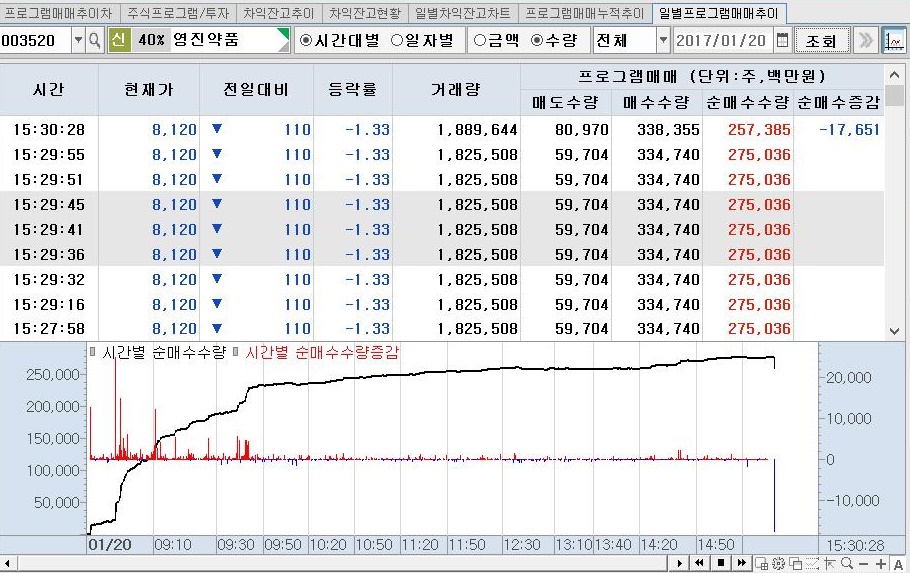
Task: Select the 15:29:55 row time
Action: [x=49, y=154]
